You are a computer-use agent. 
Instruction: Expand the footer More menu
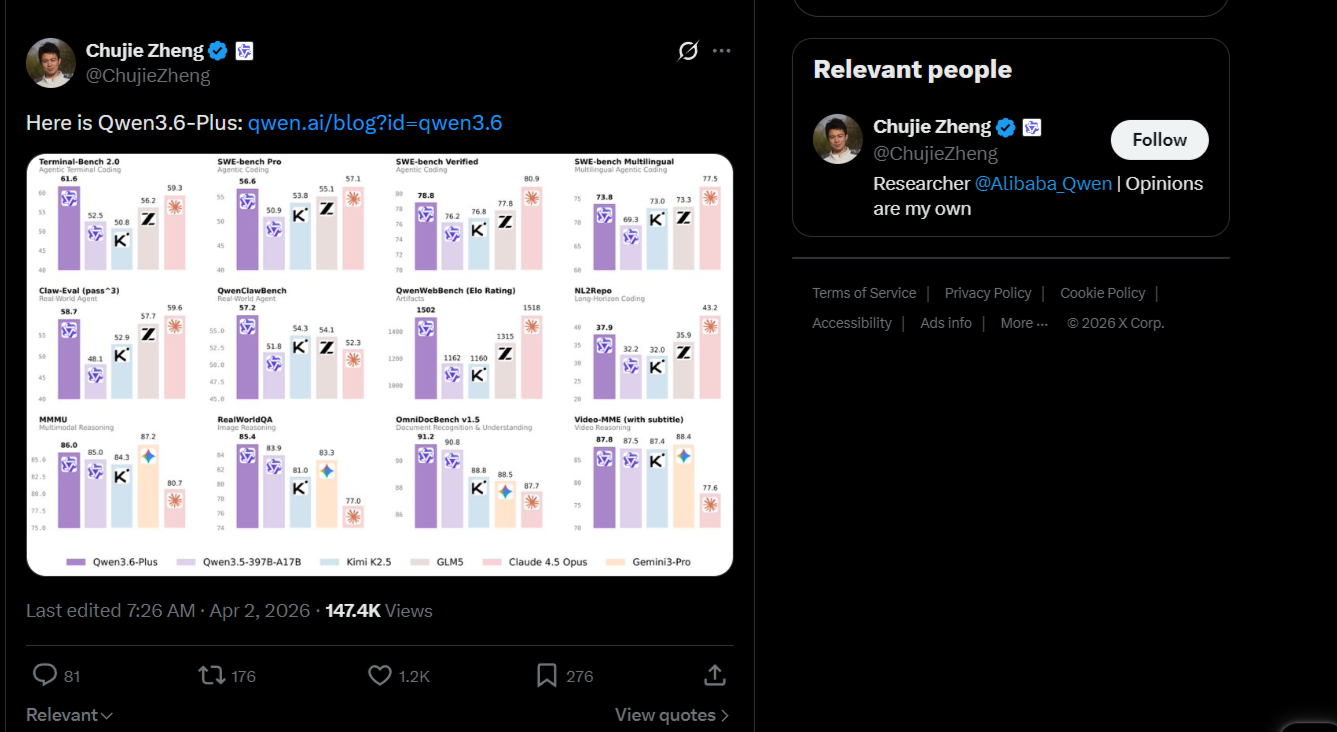pyautogui.click(x=1024, y=323)
